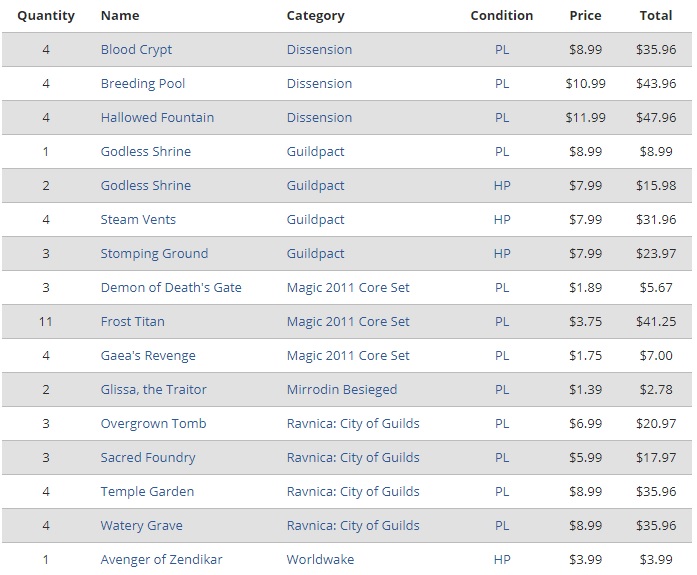Click Glissa, the Traitor link
Screen dimensions: 697x575
tap(154, 390)
